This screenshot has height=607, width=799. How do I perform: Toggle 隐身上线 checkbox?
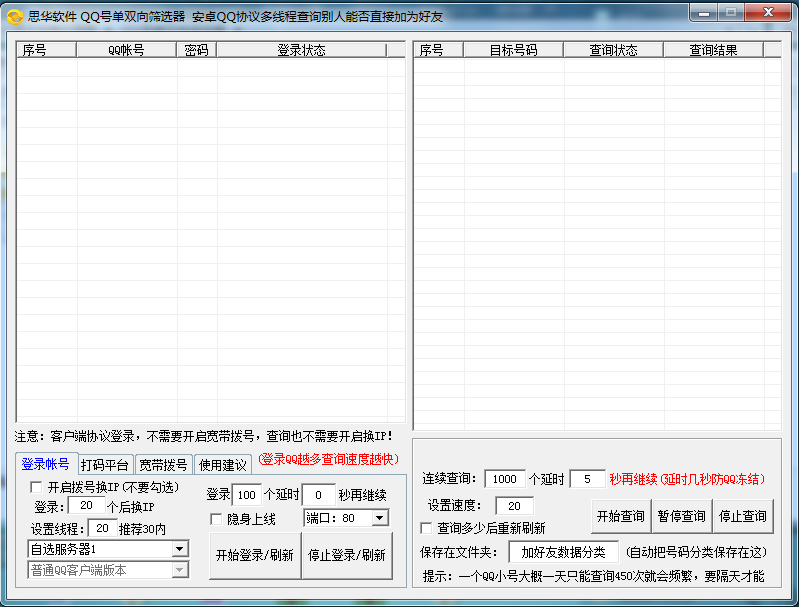pyautogui.click(x=216, y=519)
